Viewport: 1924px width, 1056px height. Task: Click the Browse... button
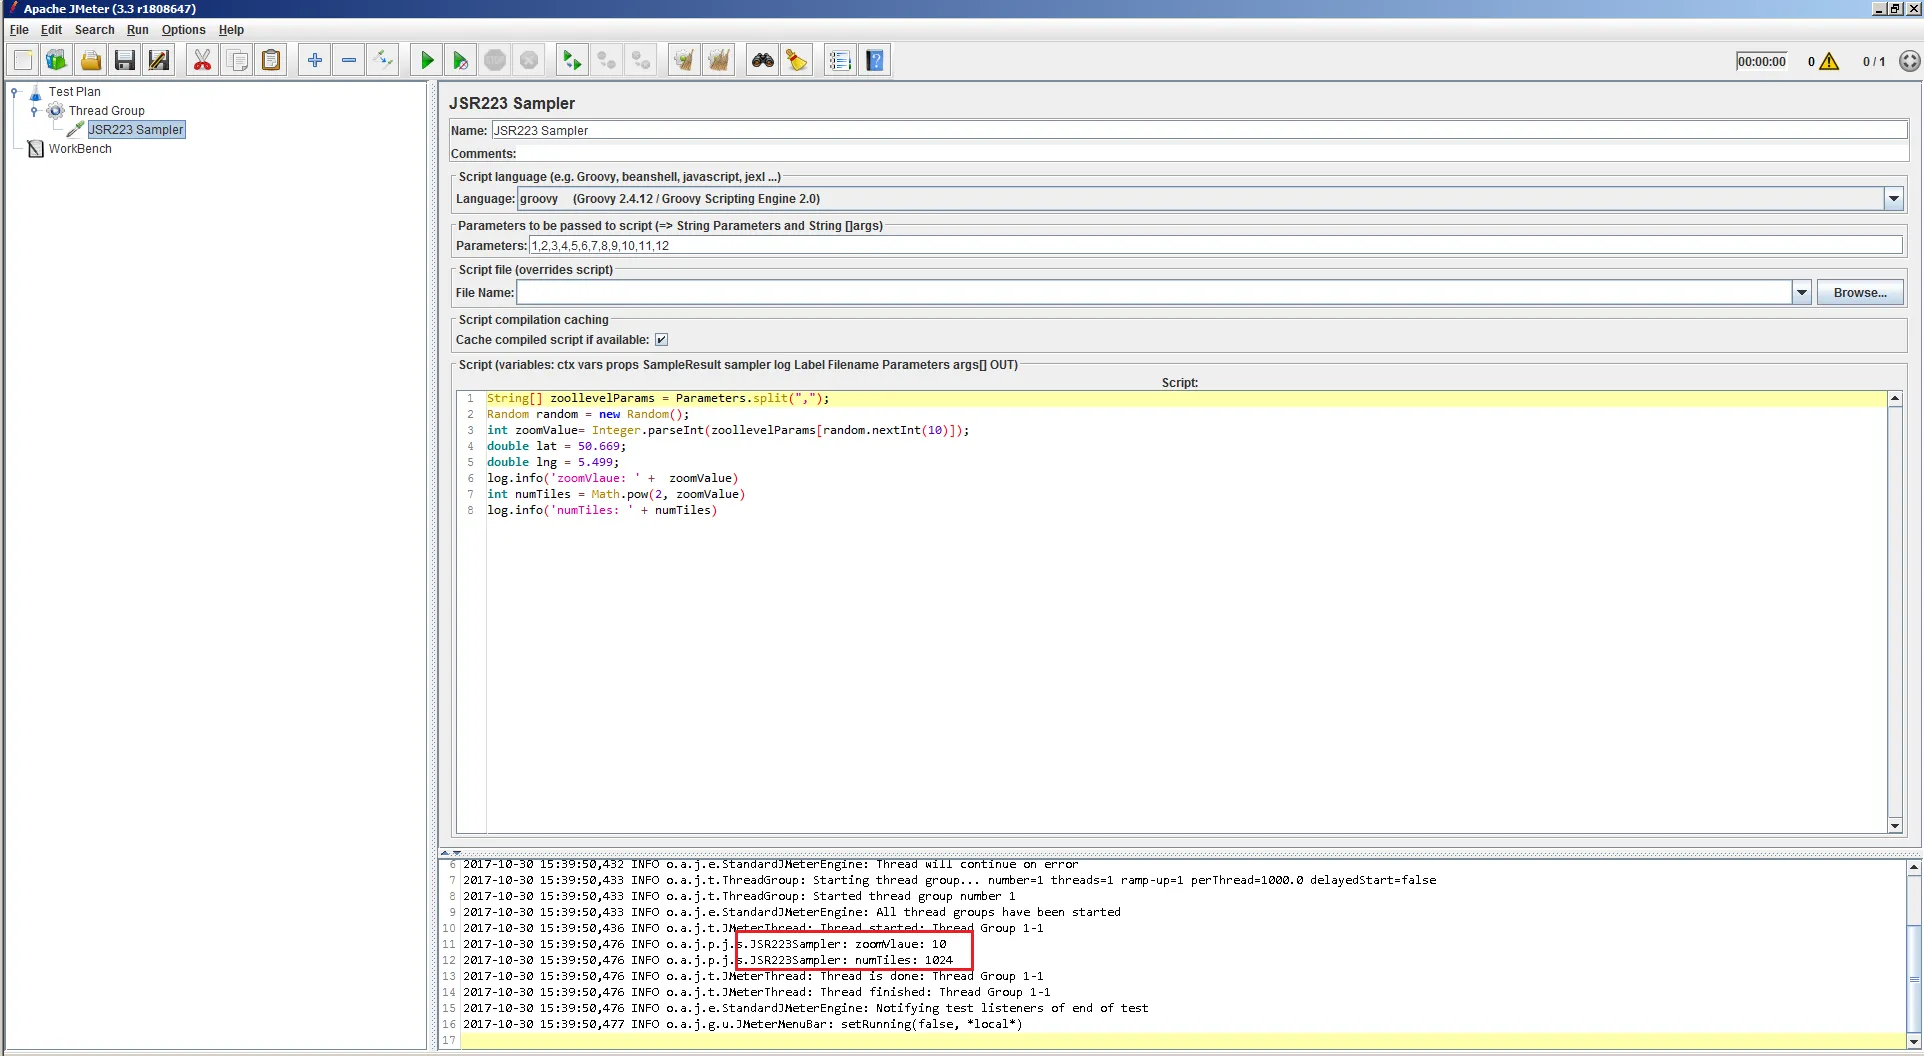pyautogui.click(x=1859, y=293)
